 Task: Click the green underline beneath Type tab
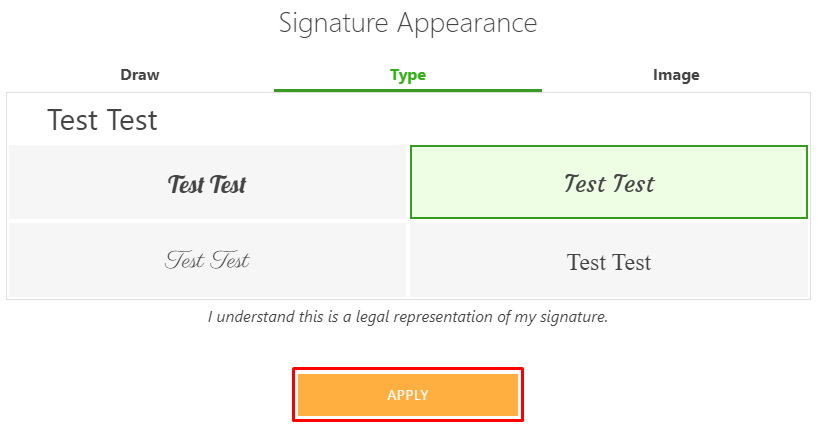(x=408, y=90)
